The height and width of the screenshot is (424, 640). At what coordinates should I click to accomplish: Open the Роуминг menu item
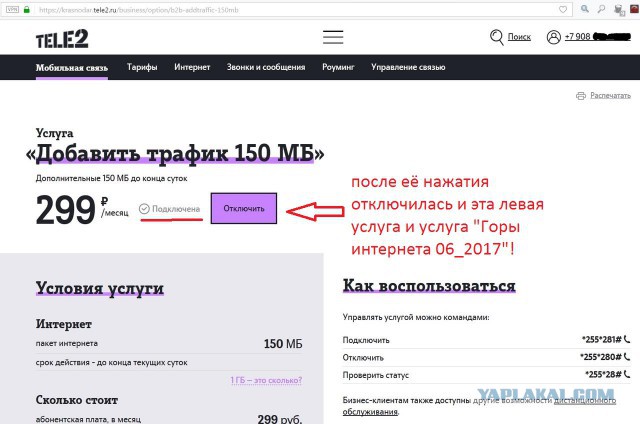coord(338,67)
